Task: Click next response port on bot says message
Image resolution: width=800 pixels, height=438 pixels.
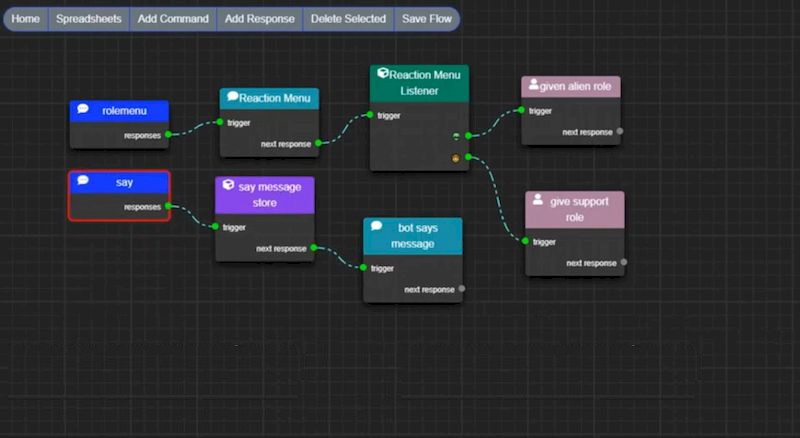Action: pyautogui.click(x=462, y=288)
